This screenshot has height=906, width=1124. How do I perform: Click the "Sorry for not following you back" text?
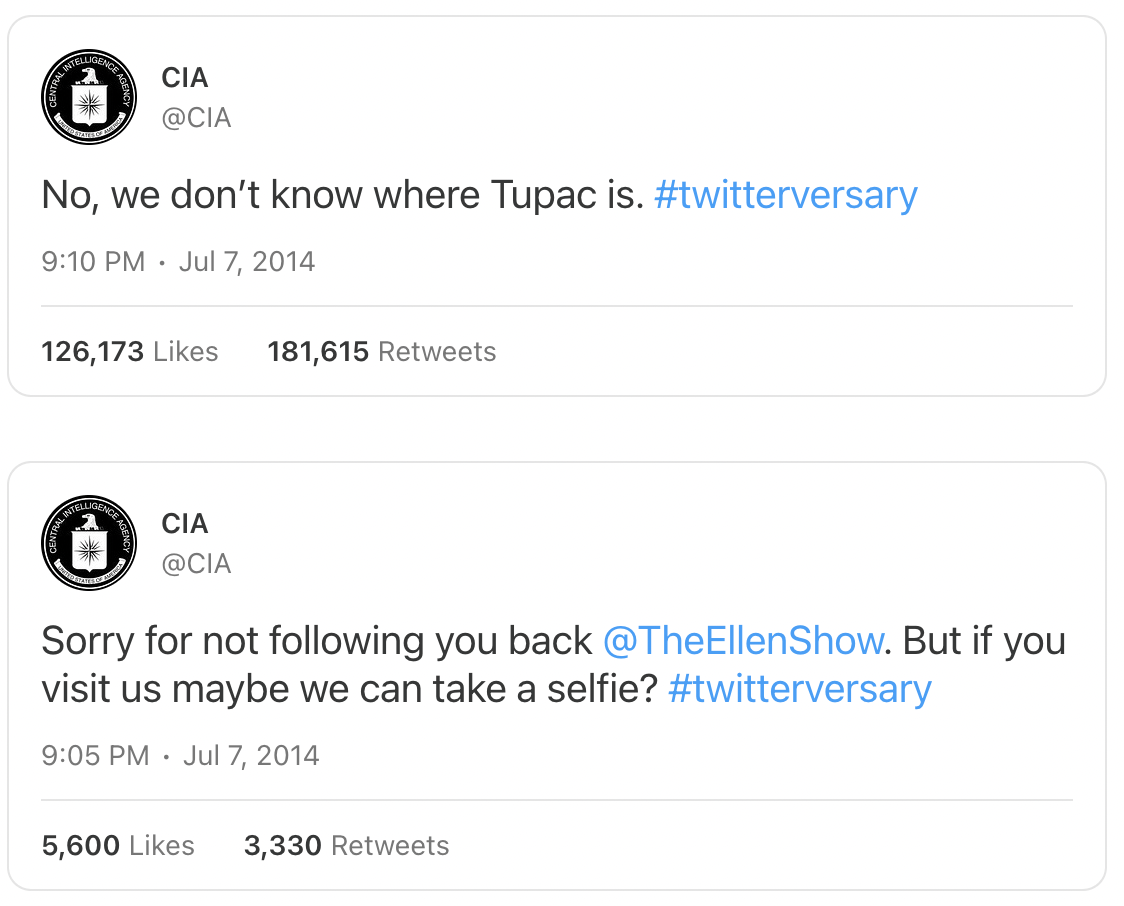pyautogui.click(x=316, y=640)
